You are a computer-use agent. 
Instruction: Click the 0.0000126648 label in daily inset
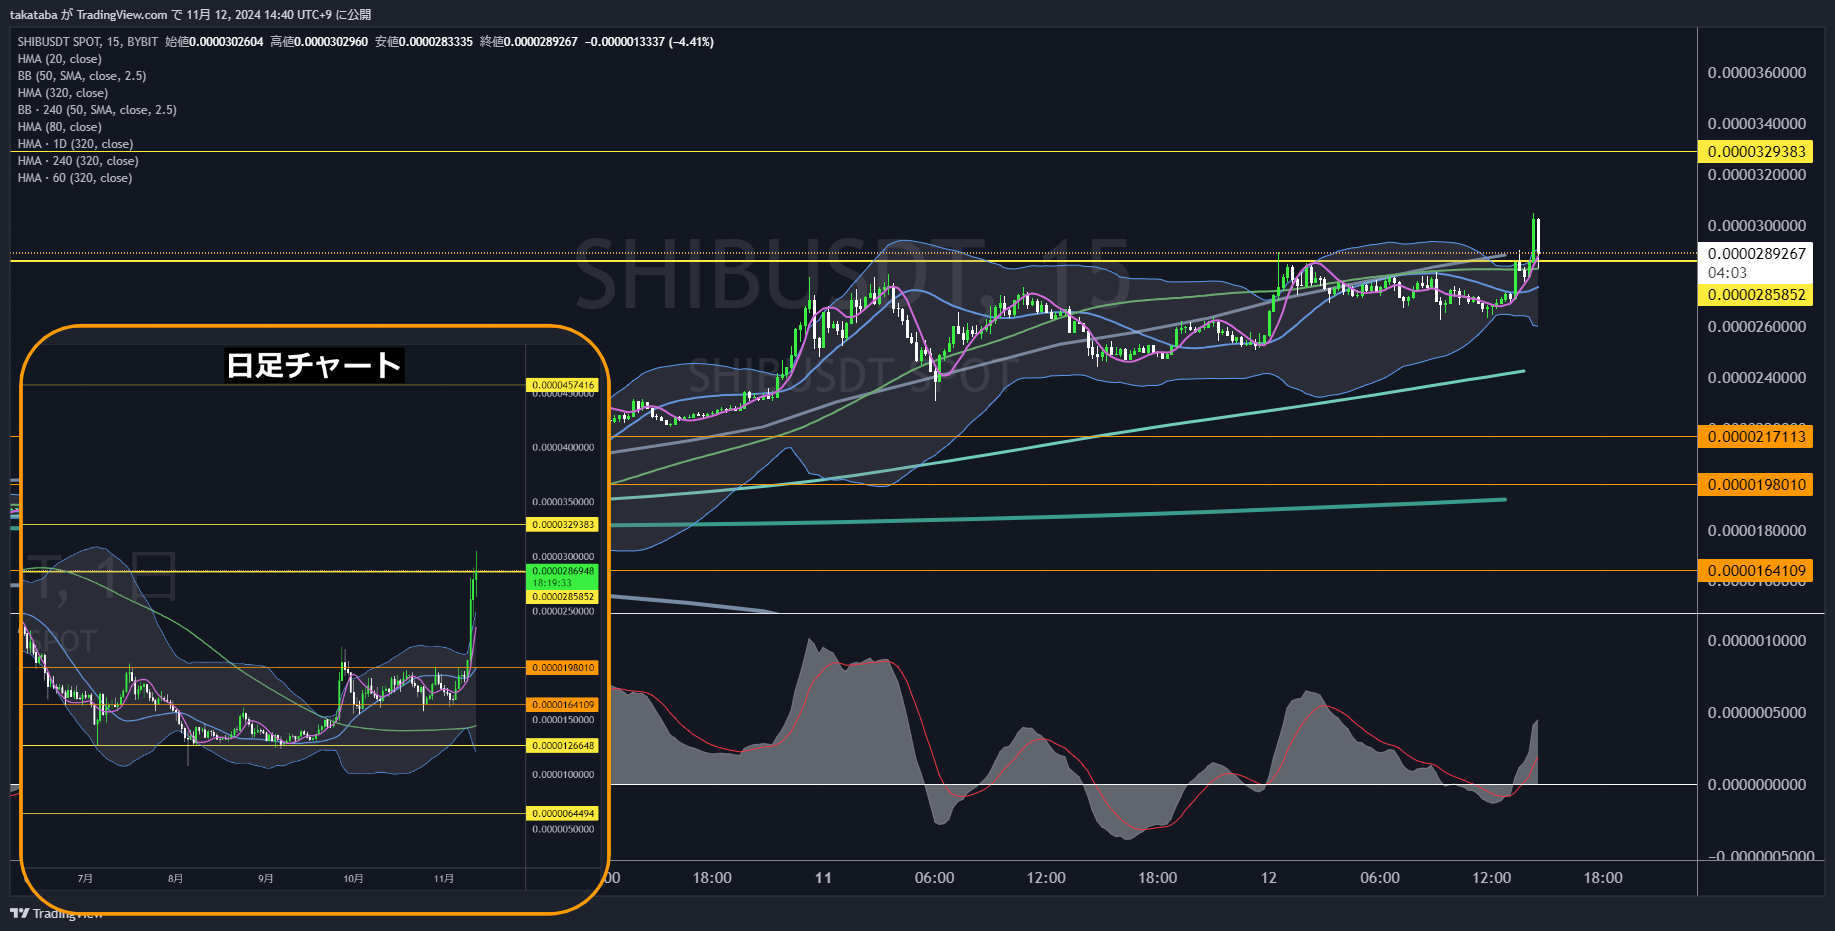pyautogui.click(x=563, y=746)
